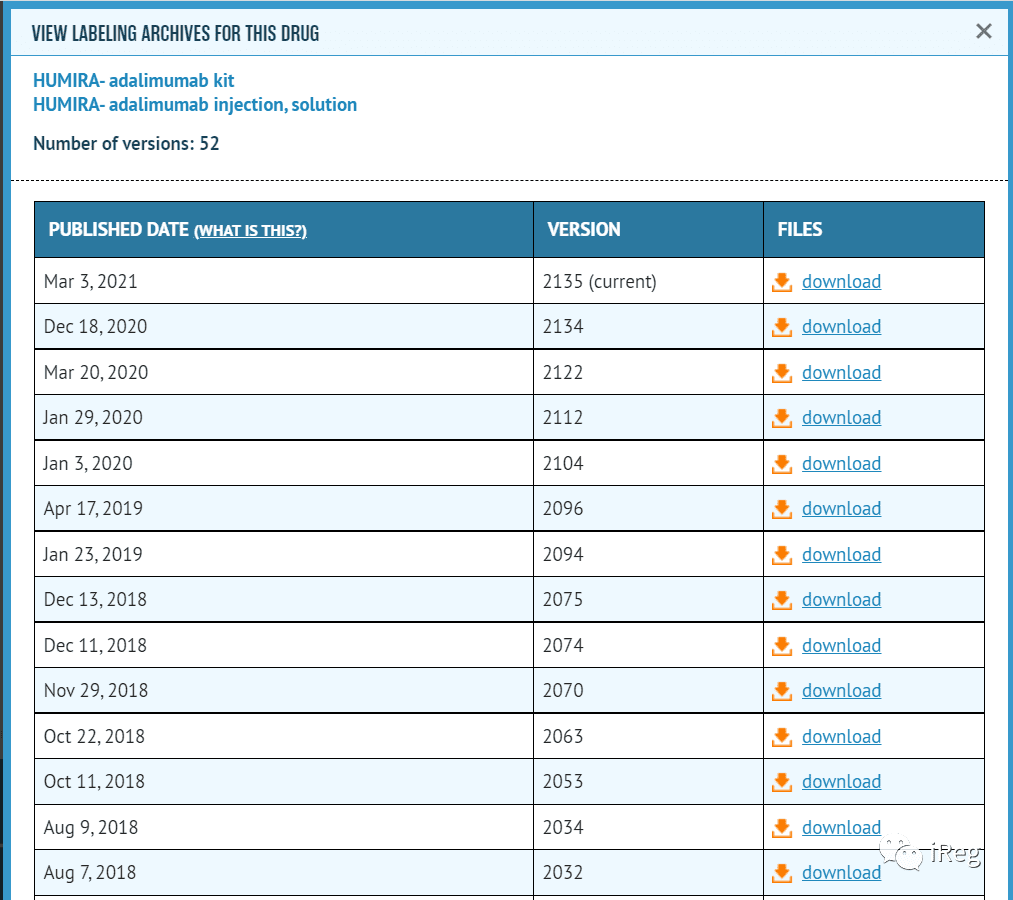The height and width of the screenshot is (900, 1013).
Task: Open HUMIRA- adalimumab injection, solution link
Action: [x=195, y=105]
